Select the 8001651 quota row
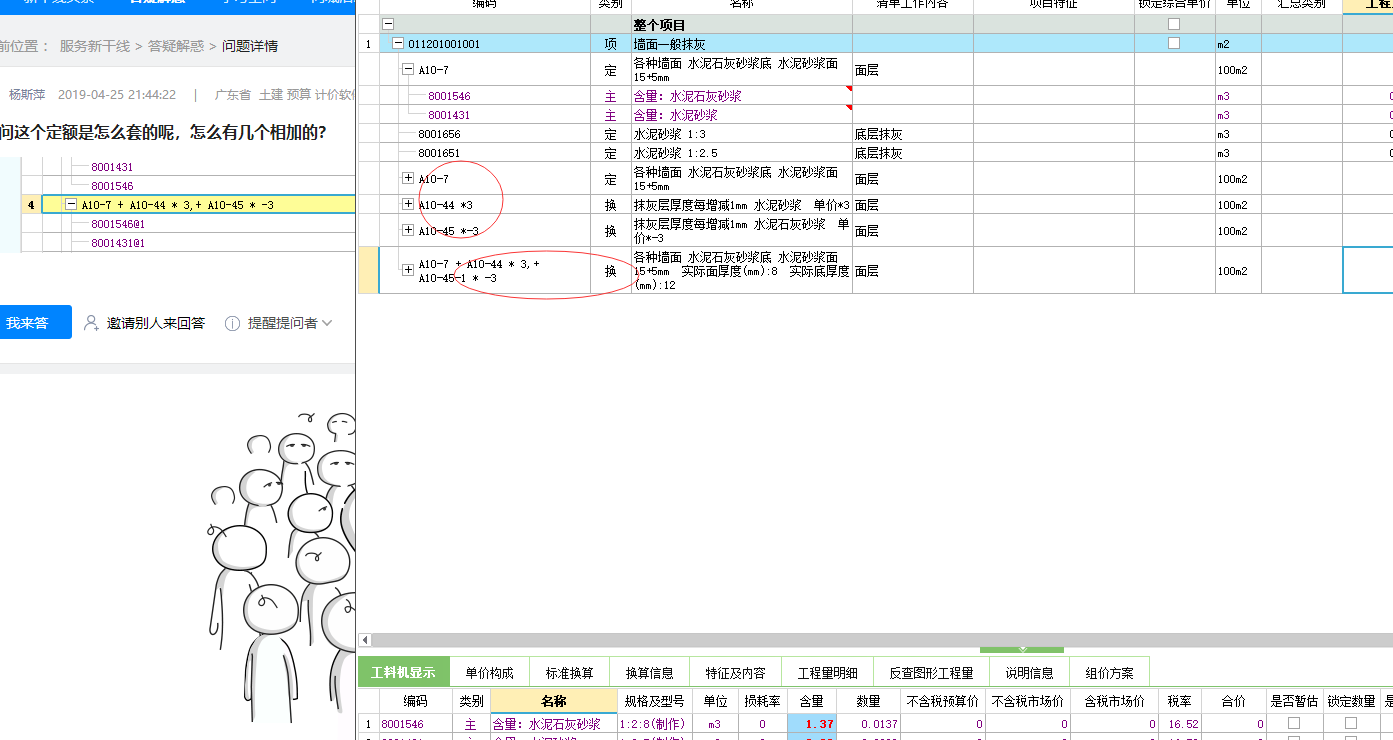The image size is (1393, 740). (439, 153)
